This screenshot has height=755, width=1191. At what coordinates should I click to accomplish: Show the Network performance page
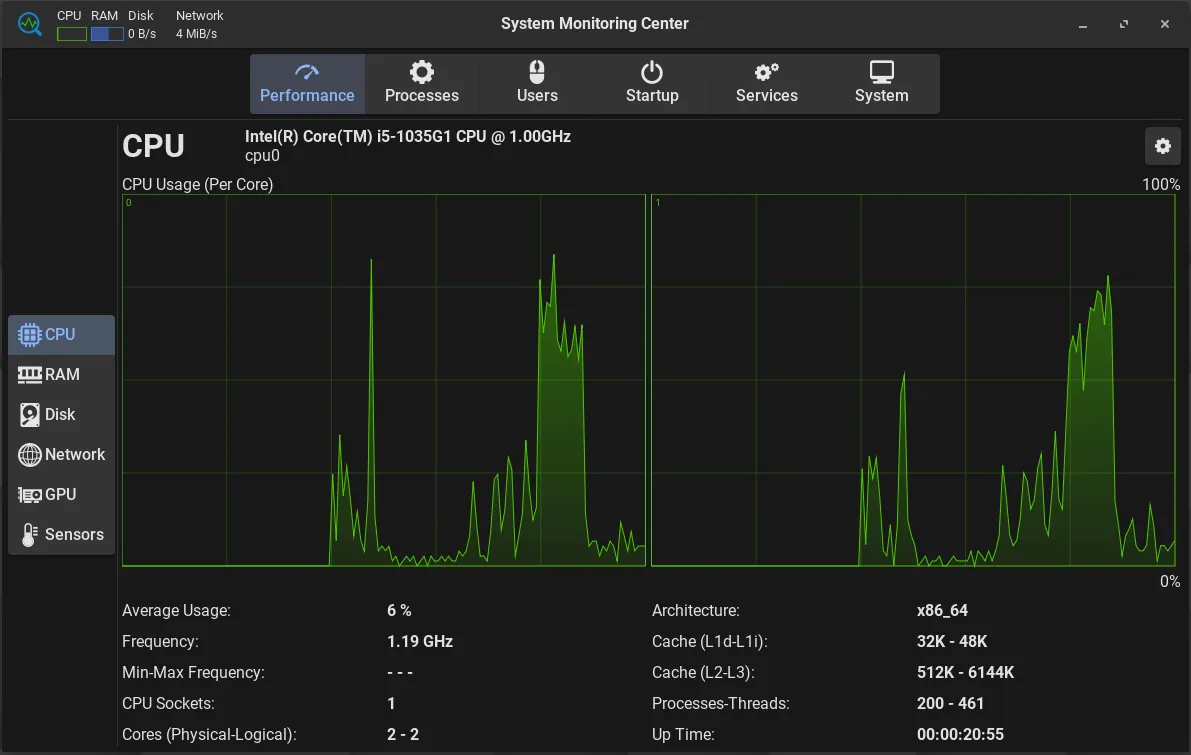pyautogui.click(x=61, y=455)
